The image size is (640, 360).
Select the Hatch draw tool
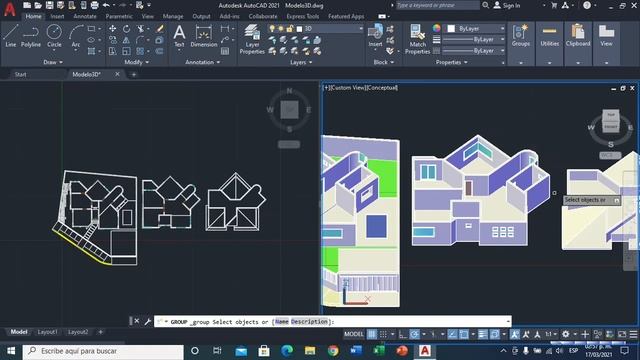[x=91, y=51]
